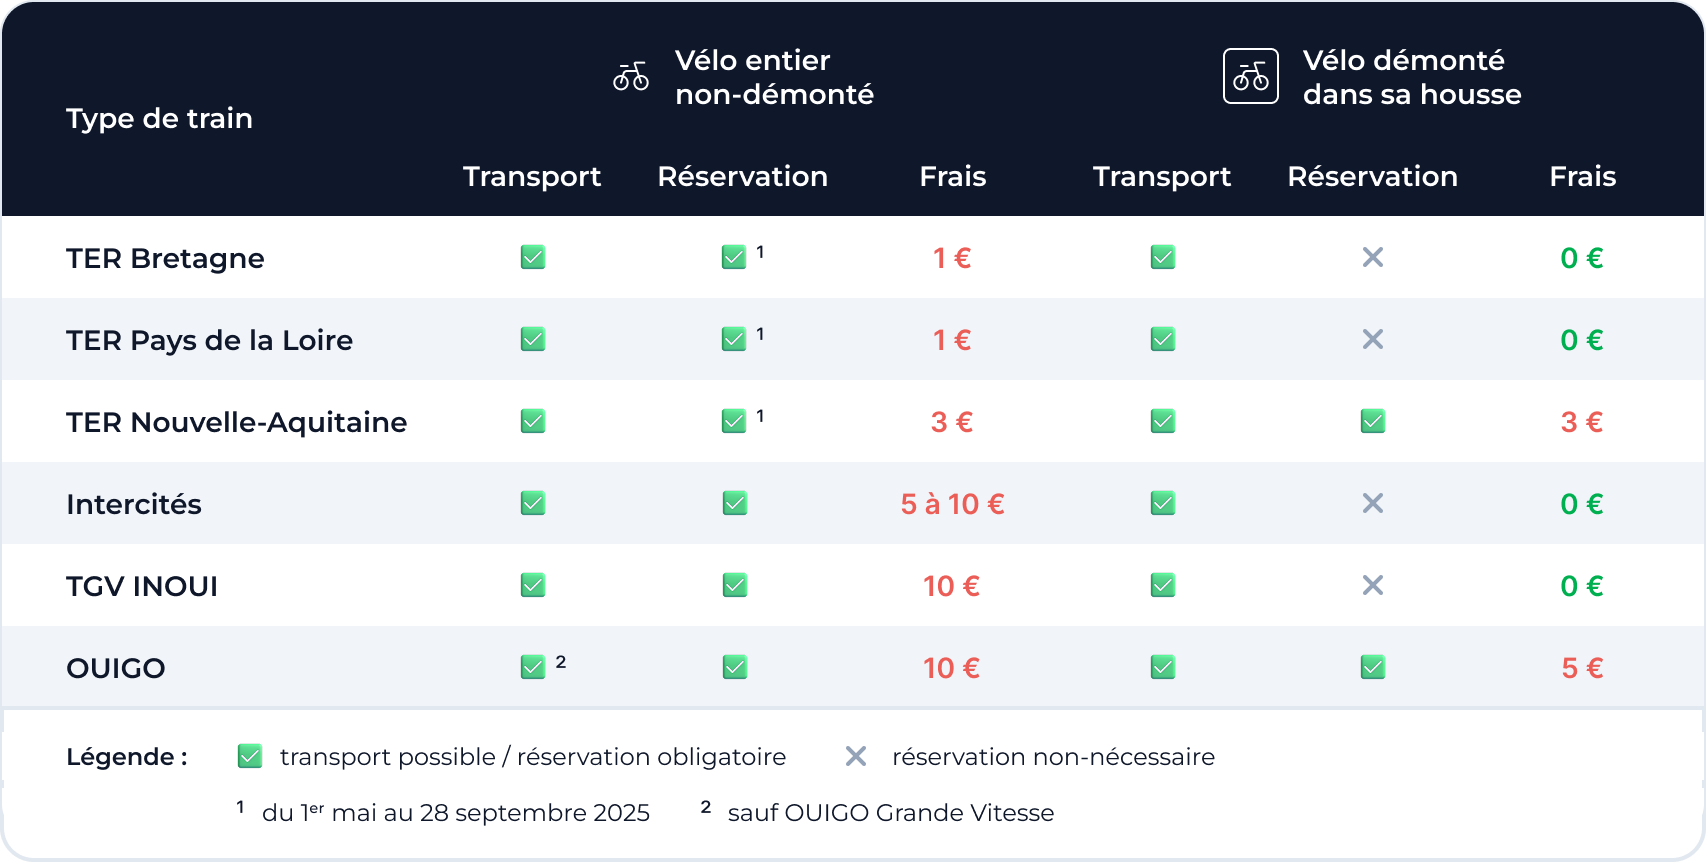1706x862 pixels.
Task: Click the boxed bicycle icon for Vélo démonté
Action: tap(1251, 76)
